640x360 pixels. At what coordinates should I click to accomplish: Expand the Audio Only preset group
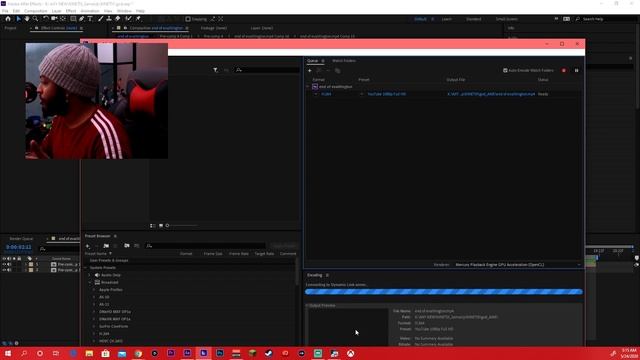89,275
